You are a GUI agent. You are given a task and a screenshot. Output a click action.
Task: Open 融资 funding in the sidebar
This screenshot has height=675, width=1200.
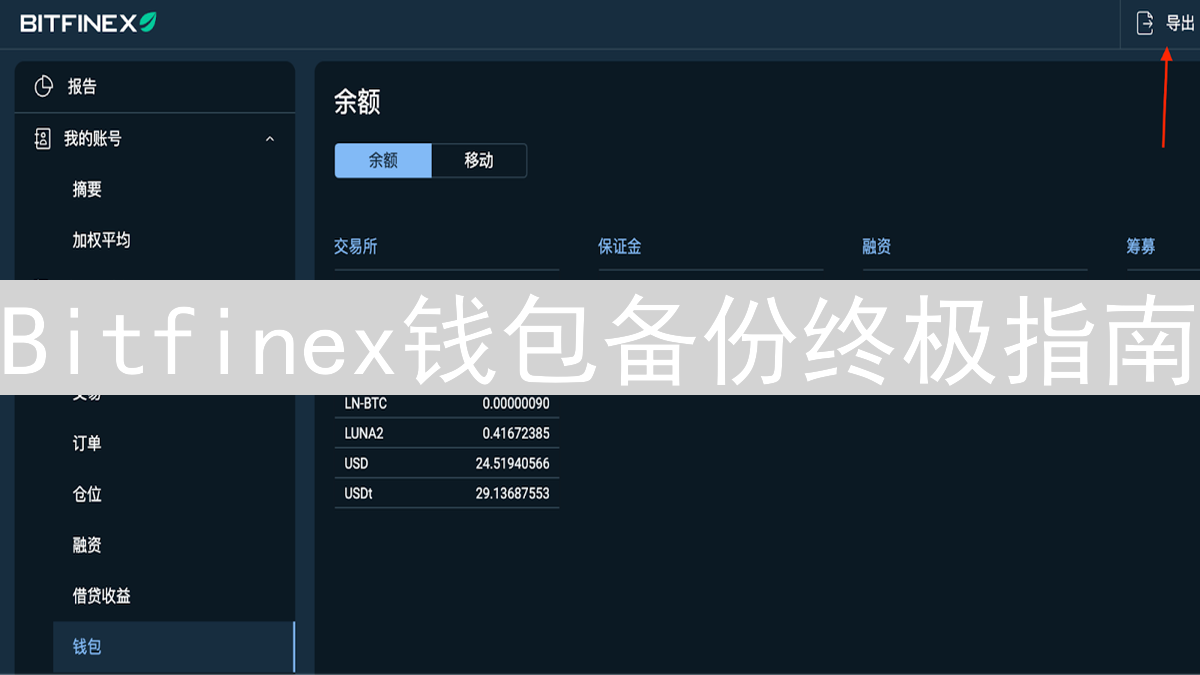pos(87,545)
